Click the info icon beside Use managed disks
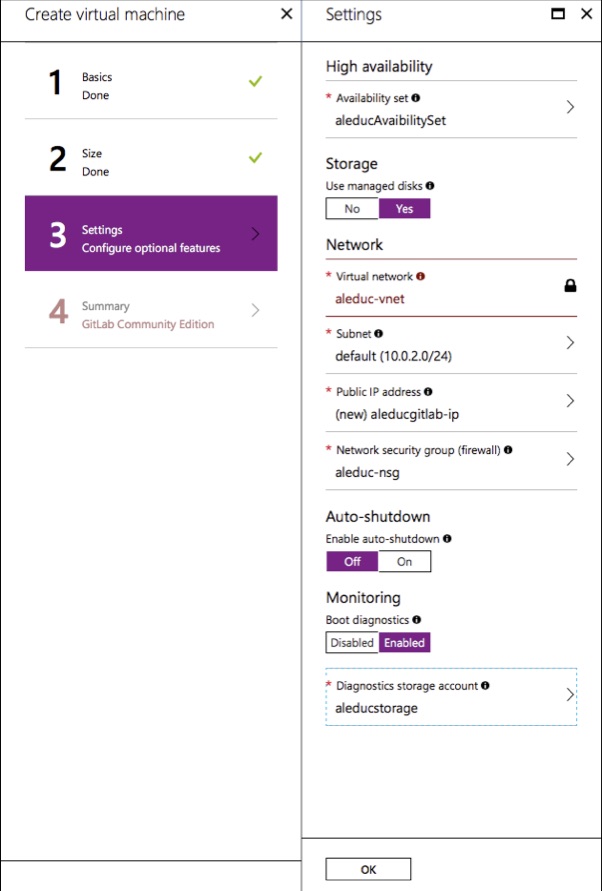This screenshot has width=602, height=891. tap(428, 186)
